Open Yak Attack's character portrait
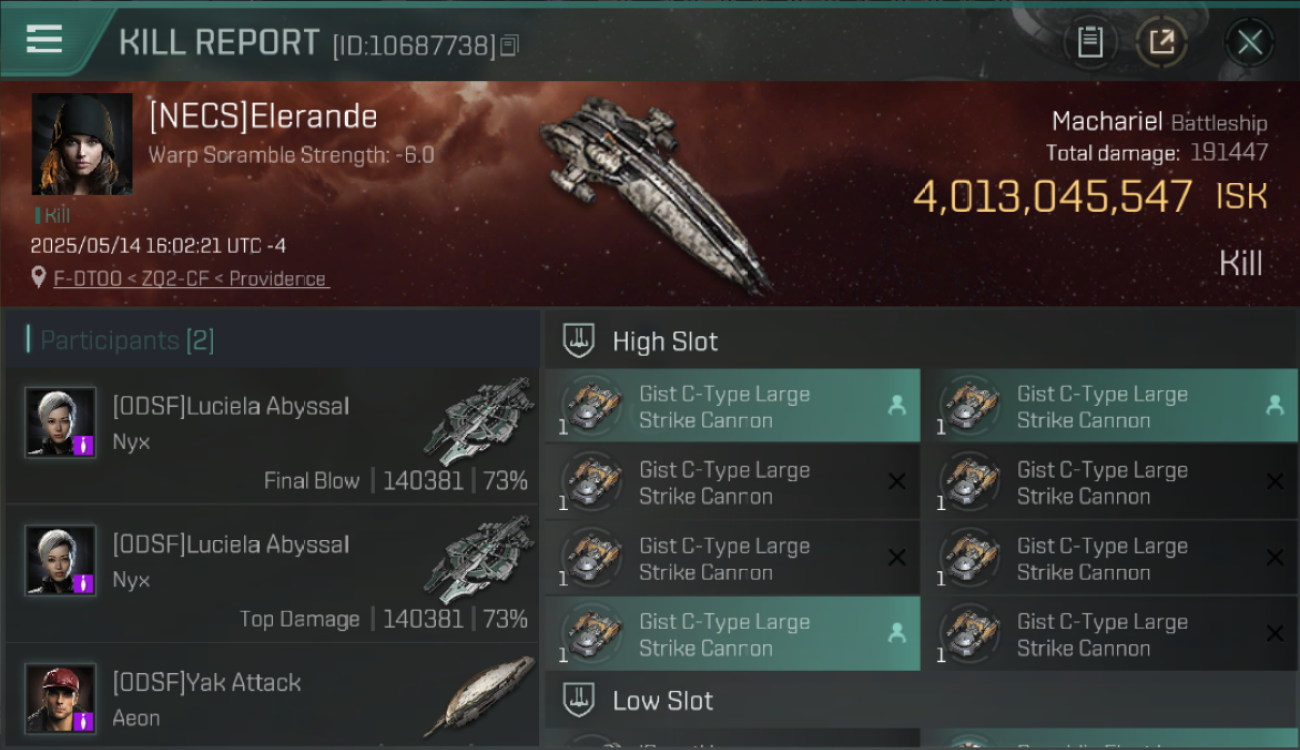1300x750 pixels. [60, 698]
